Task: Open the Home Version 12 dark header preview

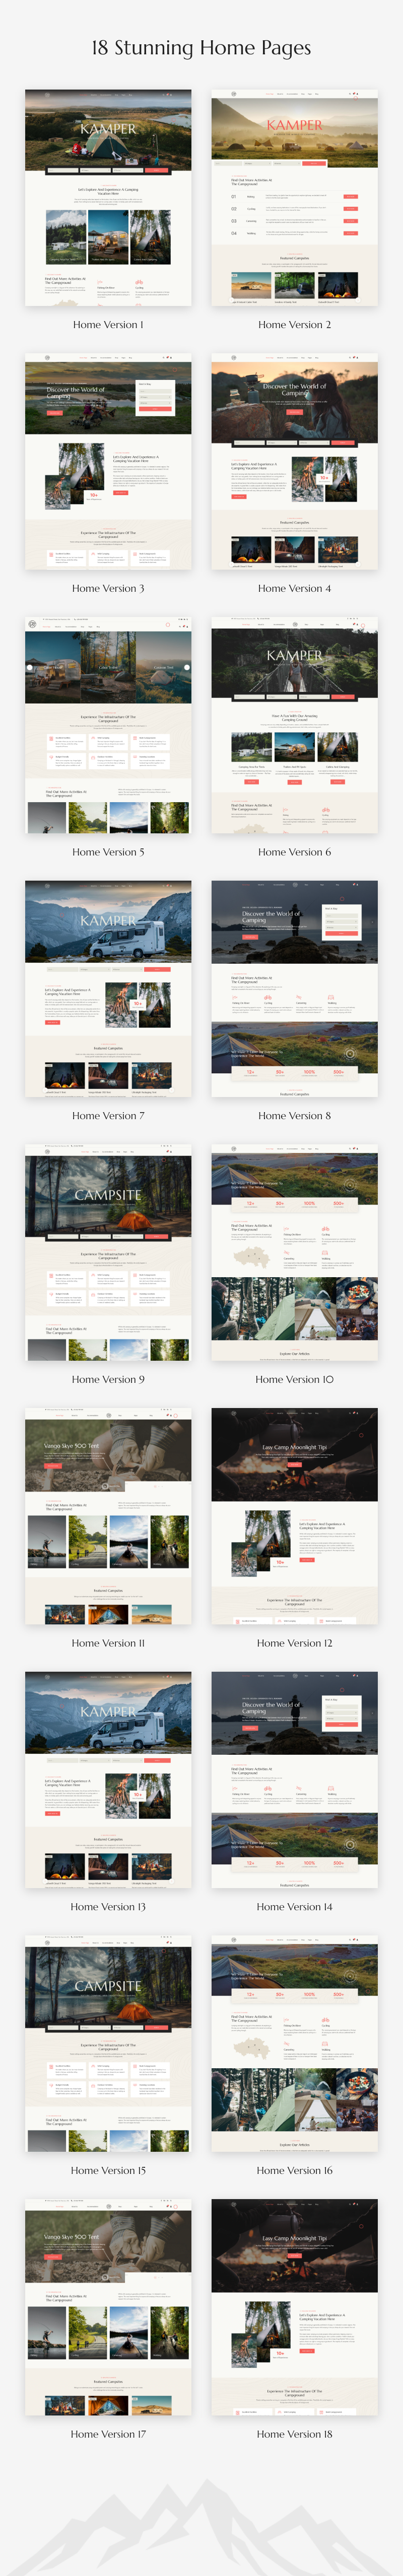Action: (294, 1516)
